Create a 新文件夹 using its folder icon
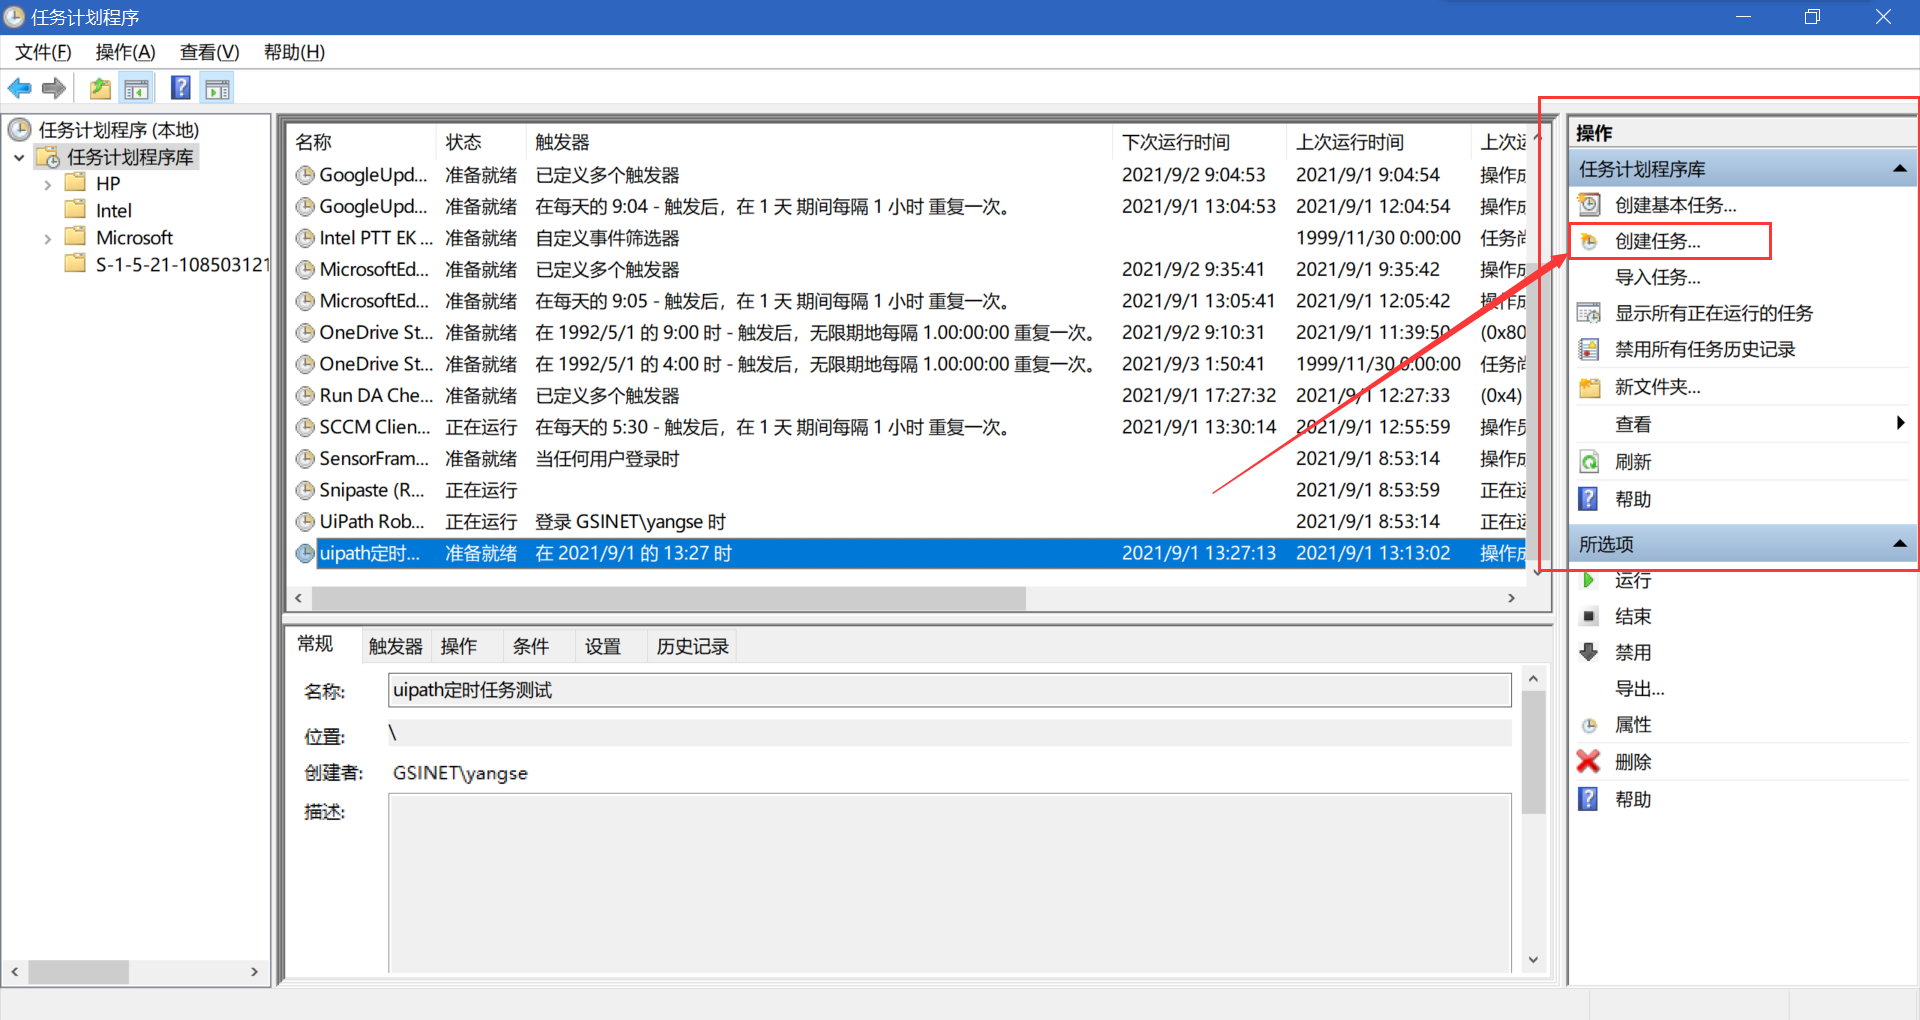1920x1020 pixels. (1589, 387)
